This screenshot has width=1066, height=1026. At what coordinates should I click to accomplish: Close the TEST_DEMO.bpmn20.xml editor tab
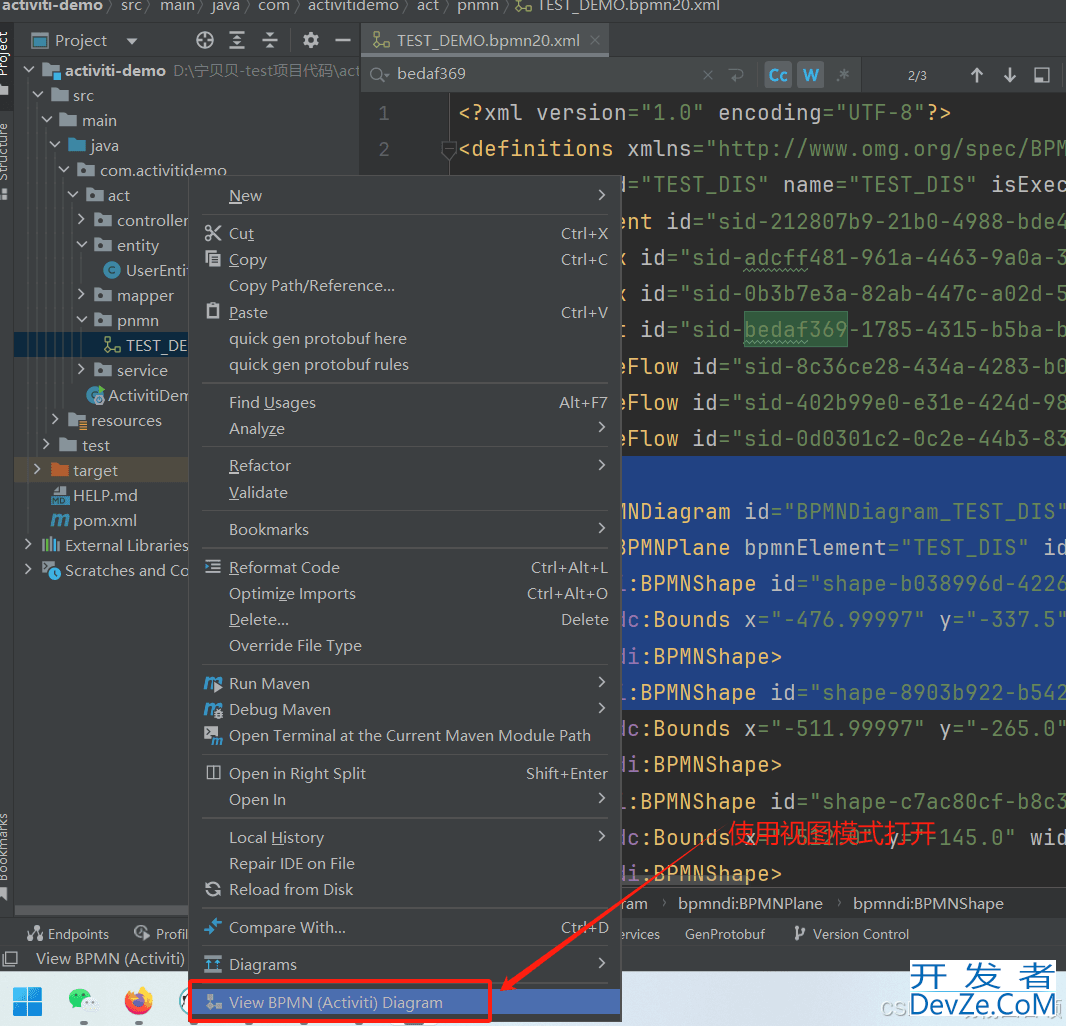pyautogui.click(x=595, y=40)
